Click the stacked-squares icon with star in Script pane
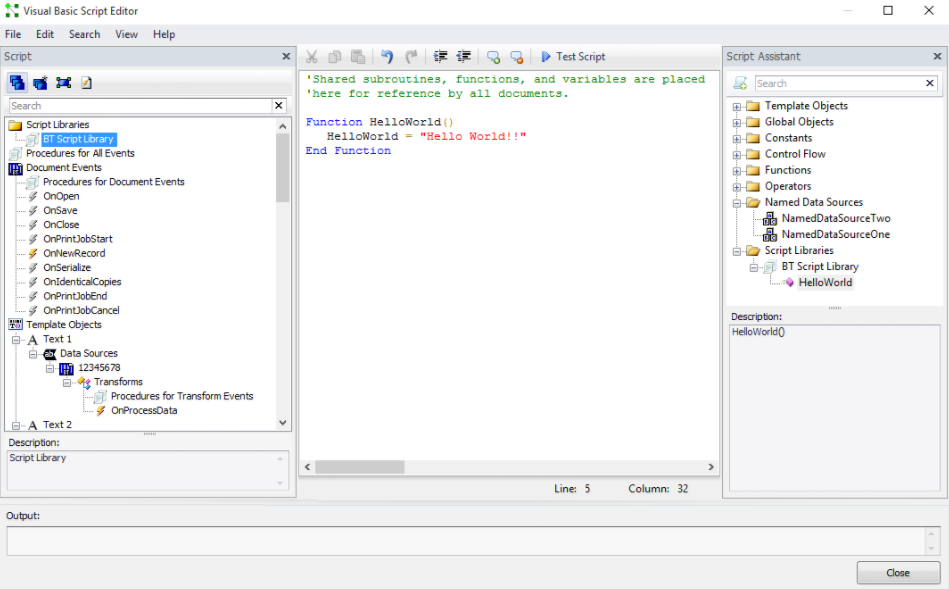 click(x=41, y=82)
